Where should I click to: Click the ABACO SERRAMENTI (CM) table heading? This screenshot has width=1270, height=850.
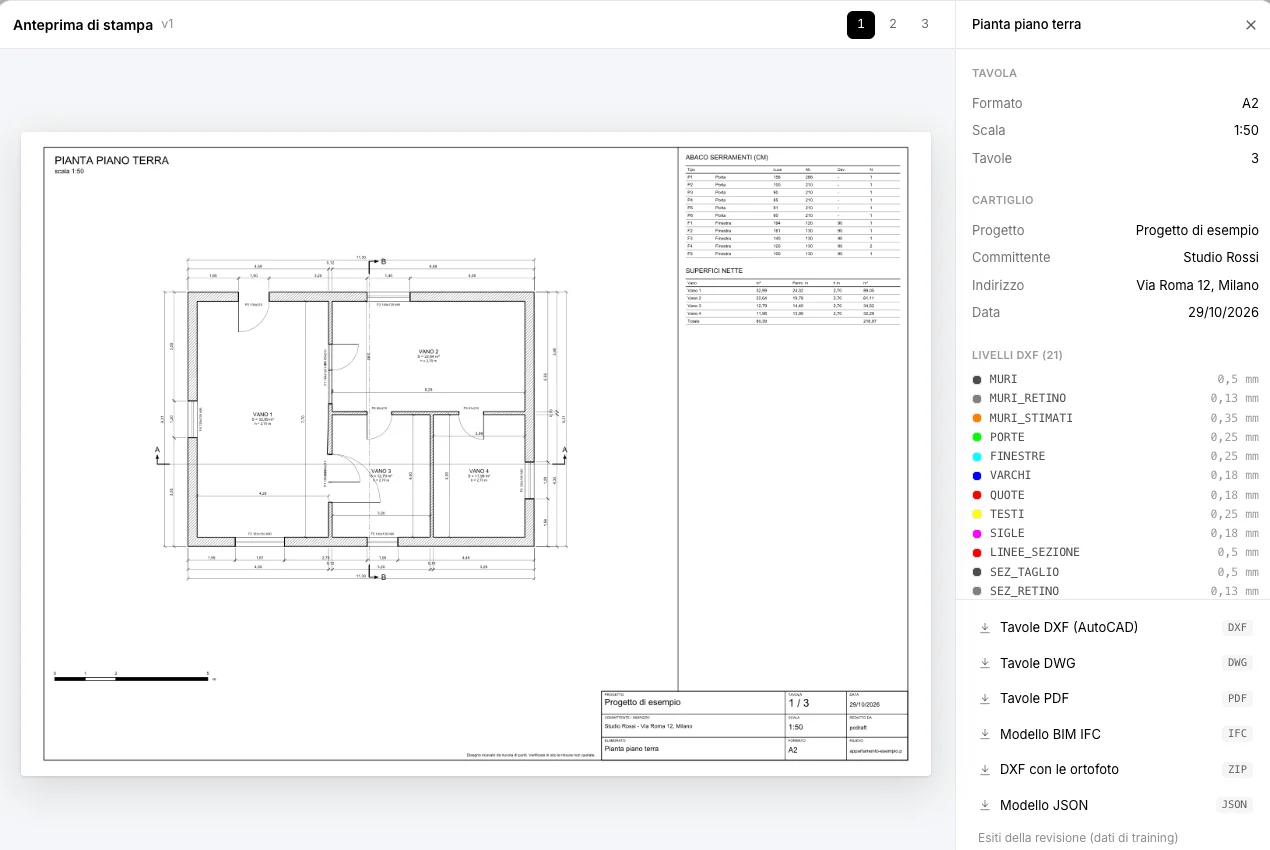727,157
